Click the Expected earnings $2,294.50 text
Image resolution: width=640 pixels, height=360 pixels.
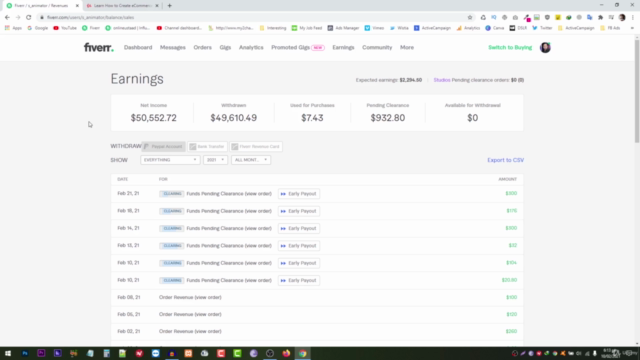pyautogui.click(x=389, y=80)
